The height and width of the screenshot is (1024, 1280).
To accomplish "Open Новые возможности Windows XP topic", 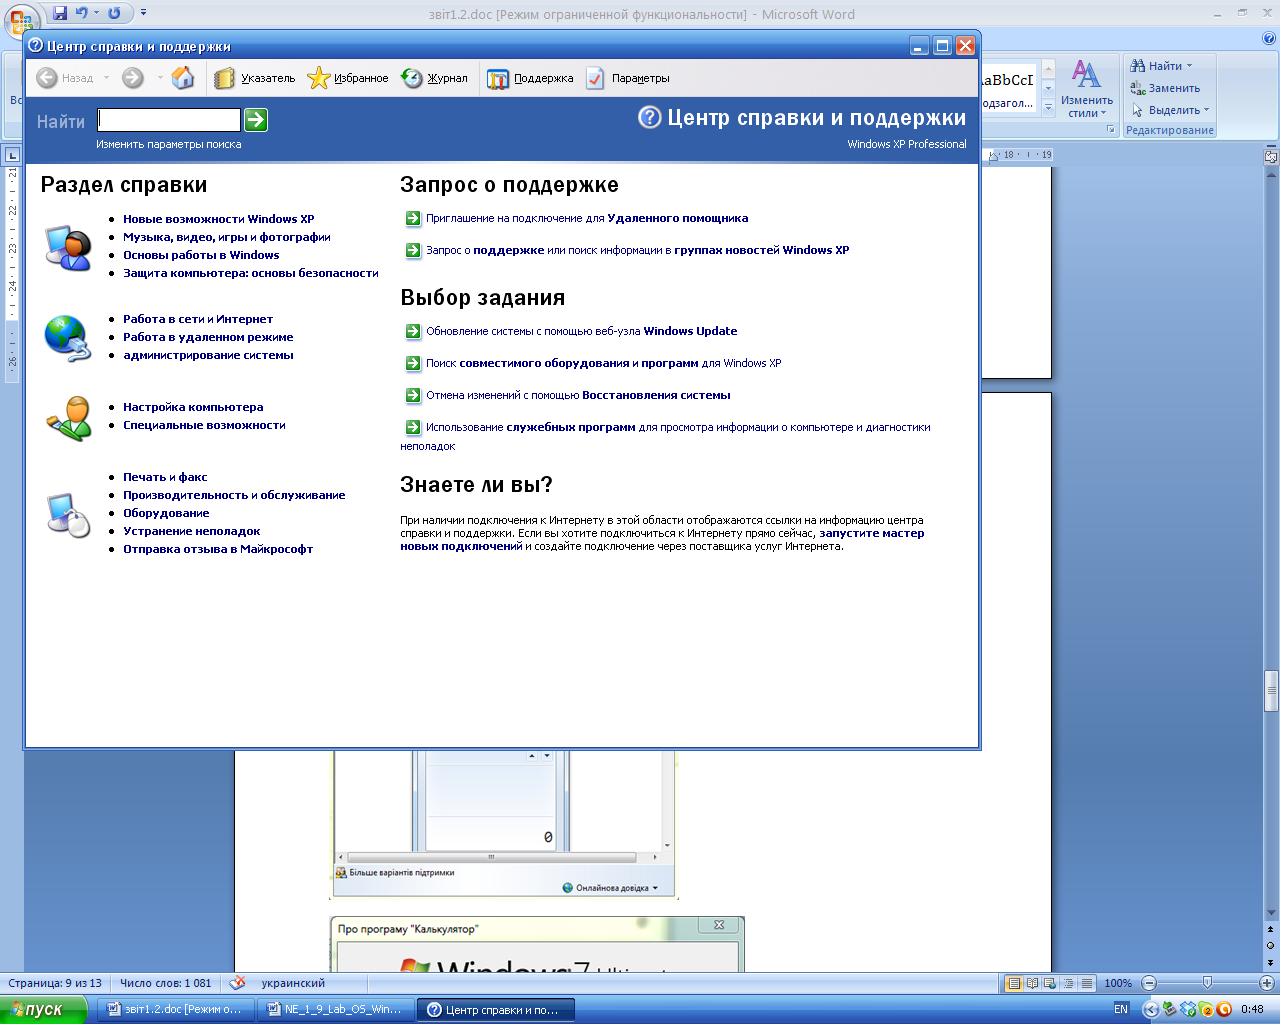I will [x=219, y=219].
